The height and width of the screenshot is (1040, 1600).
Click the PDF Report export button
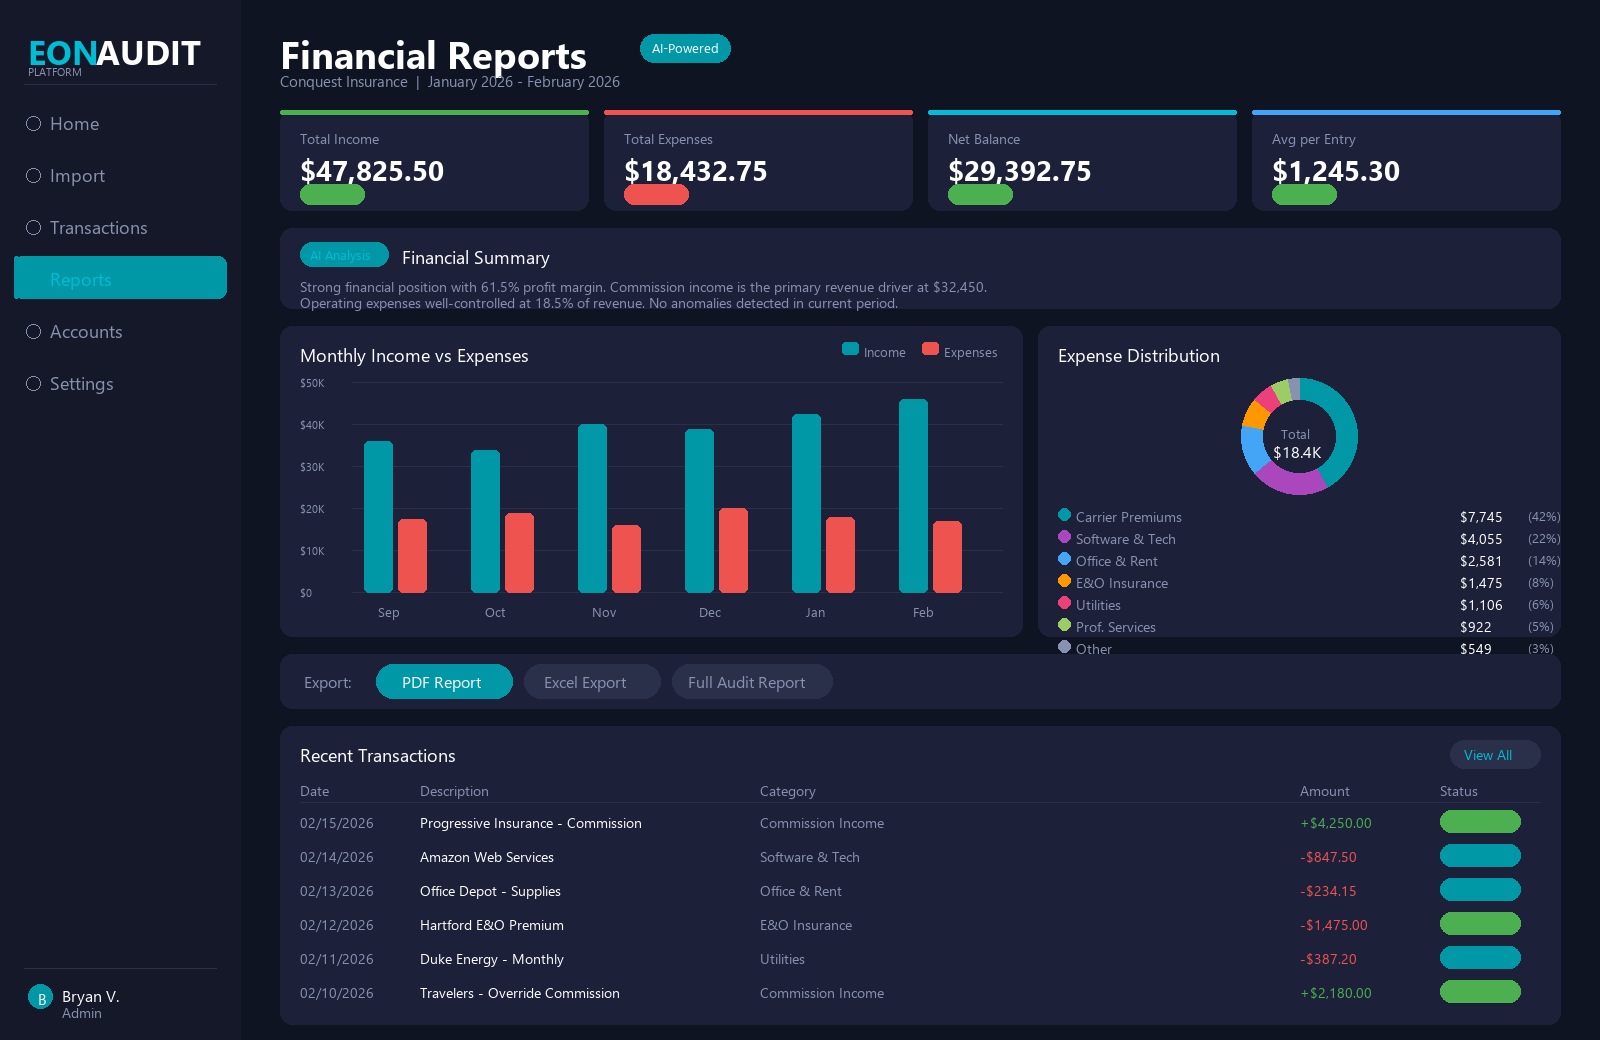(x=444, y=681)
